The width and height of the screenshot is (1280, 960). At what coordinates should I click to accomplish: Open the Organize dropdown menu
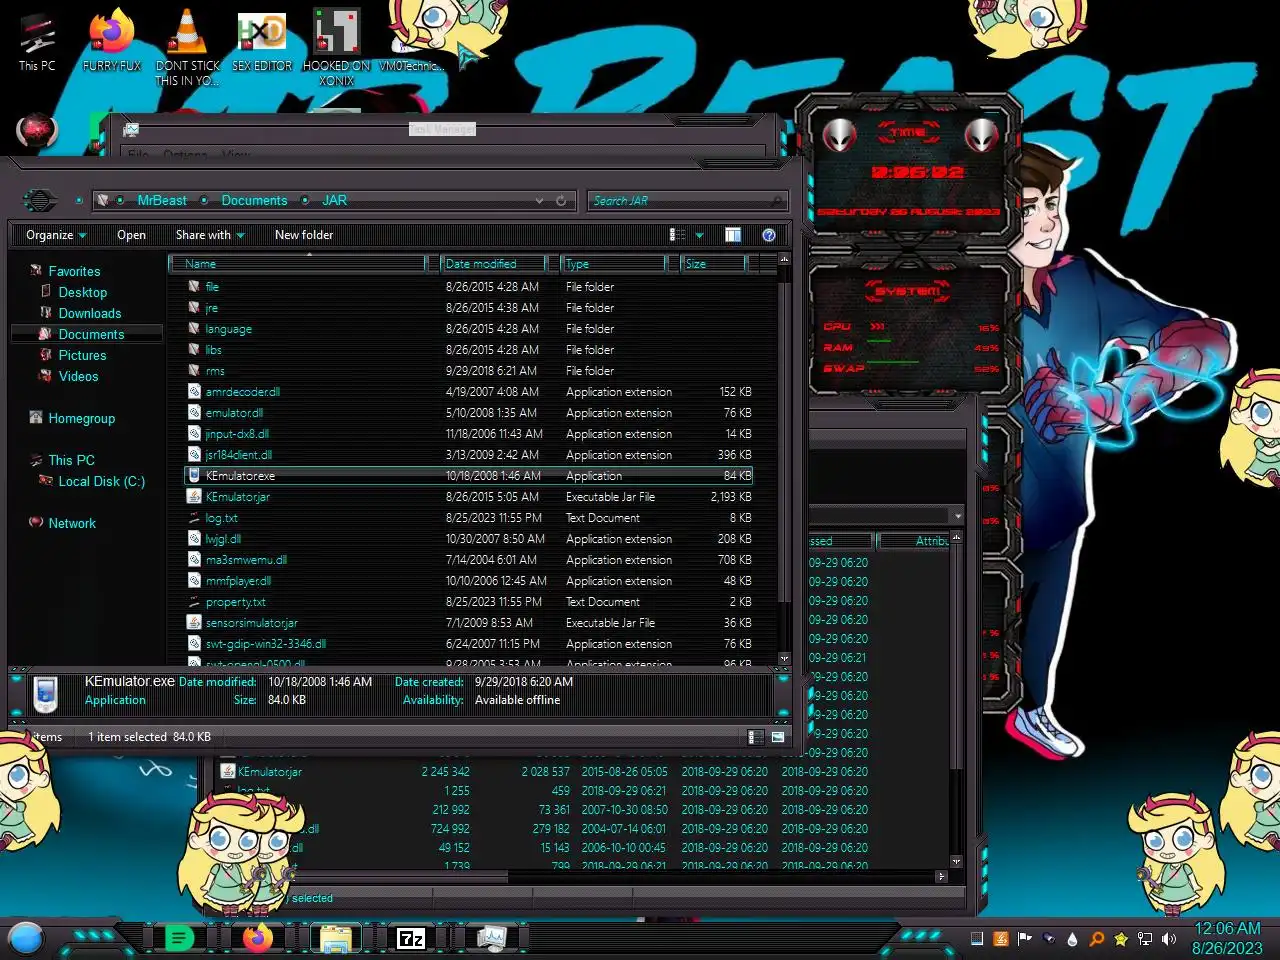(x=56, y=235)
